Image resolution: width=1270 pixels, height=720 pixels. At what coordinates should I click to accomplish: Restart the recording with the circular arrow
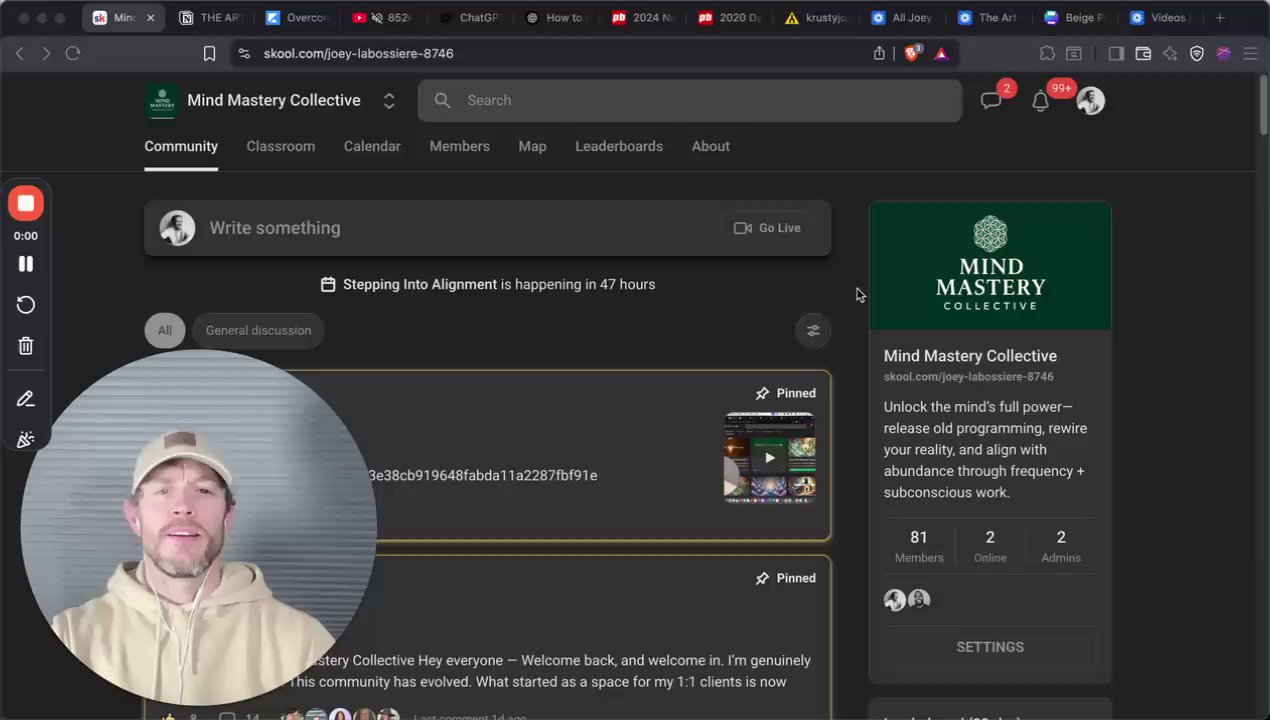[26, 305]
